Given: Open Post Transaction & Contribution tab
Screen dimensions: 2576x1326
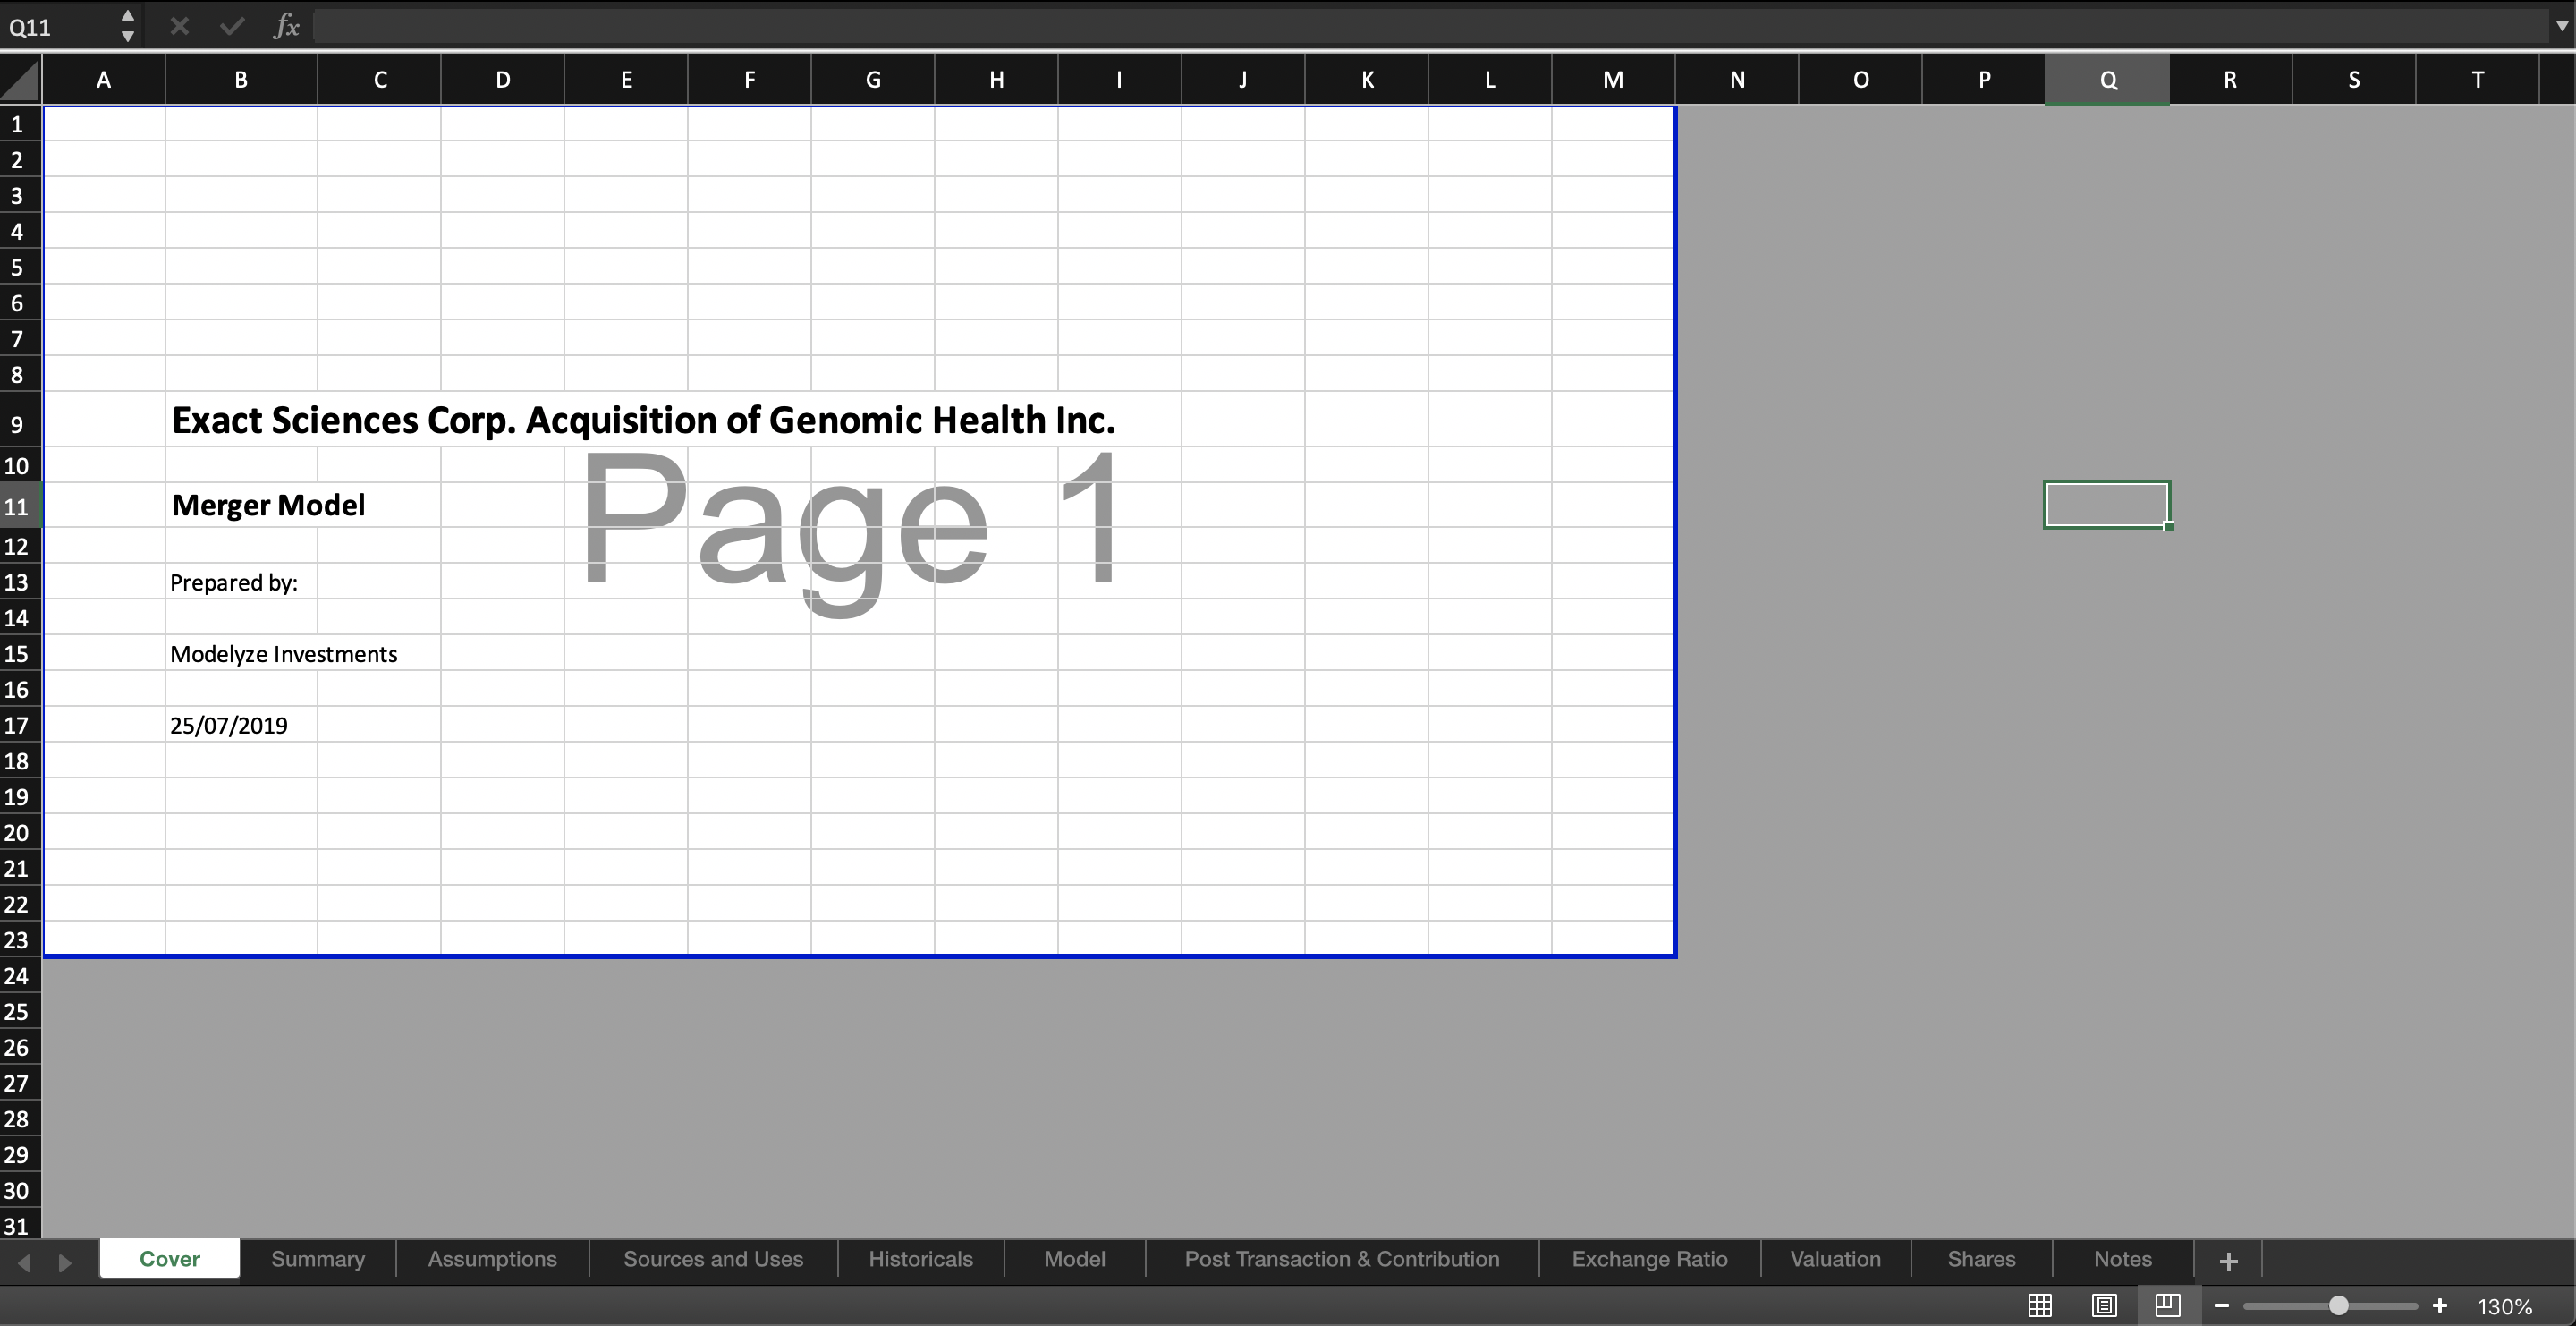Looking at the screenshot, I should pyautogui.click(x=1342, y=1259).
